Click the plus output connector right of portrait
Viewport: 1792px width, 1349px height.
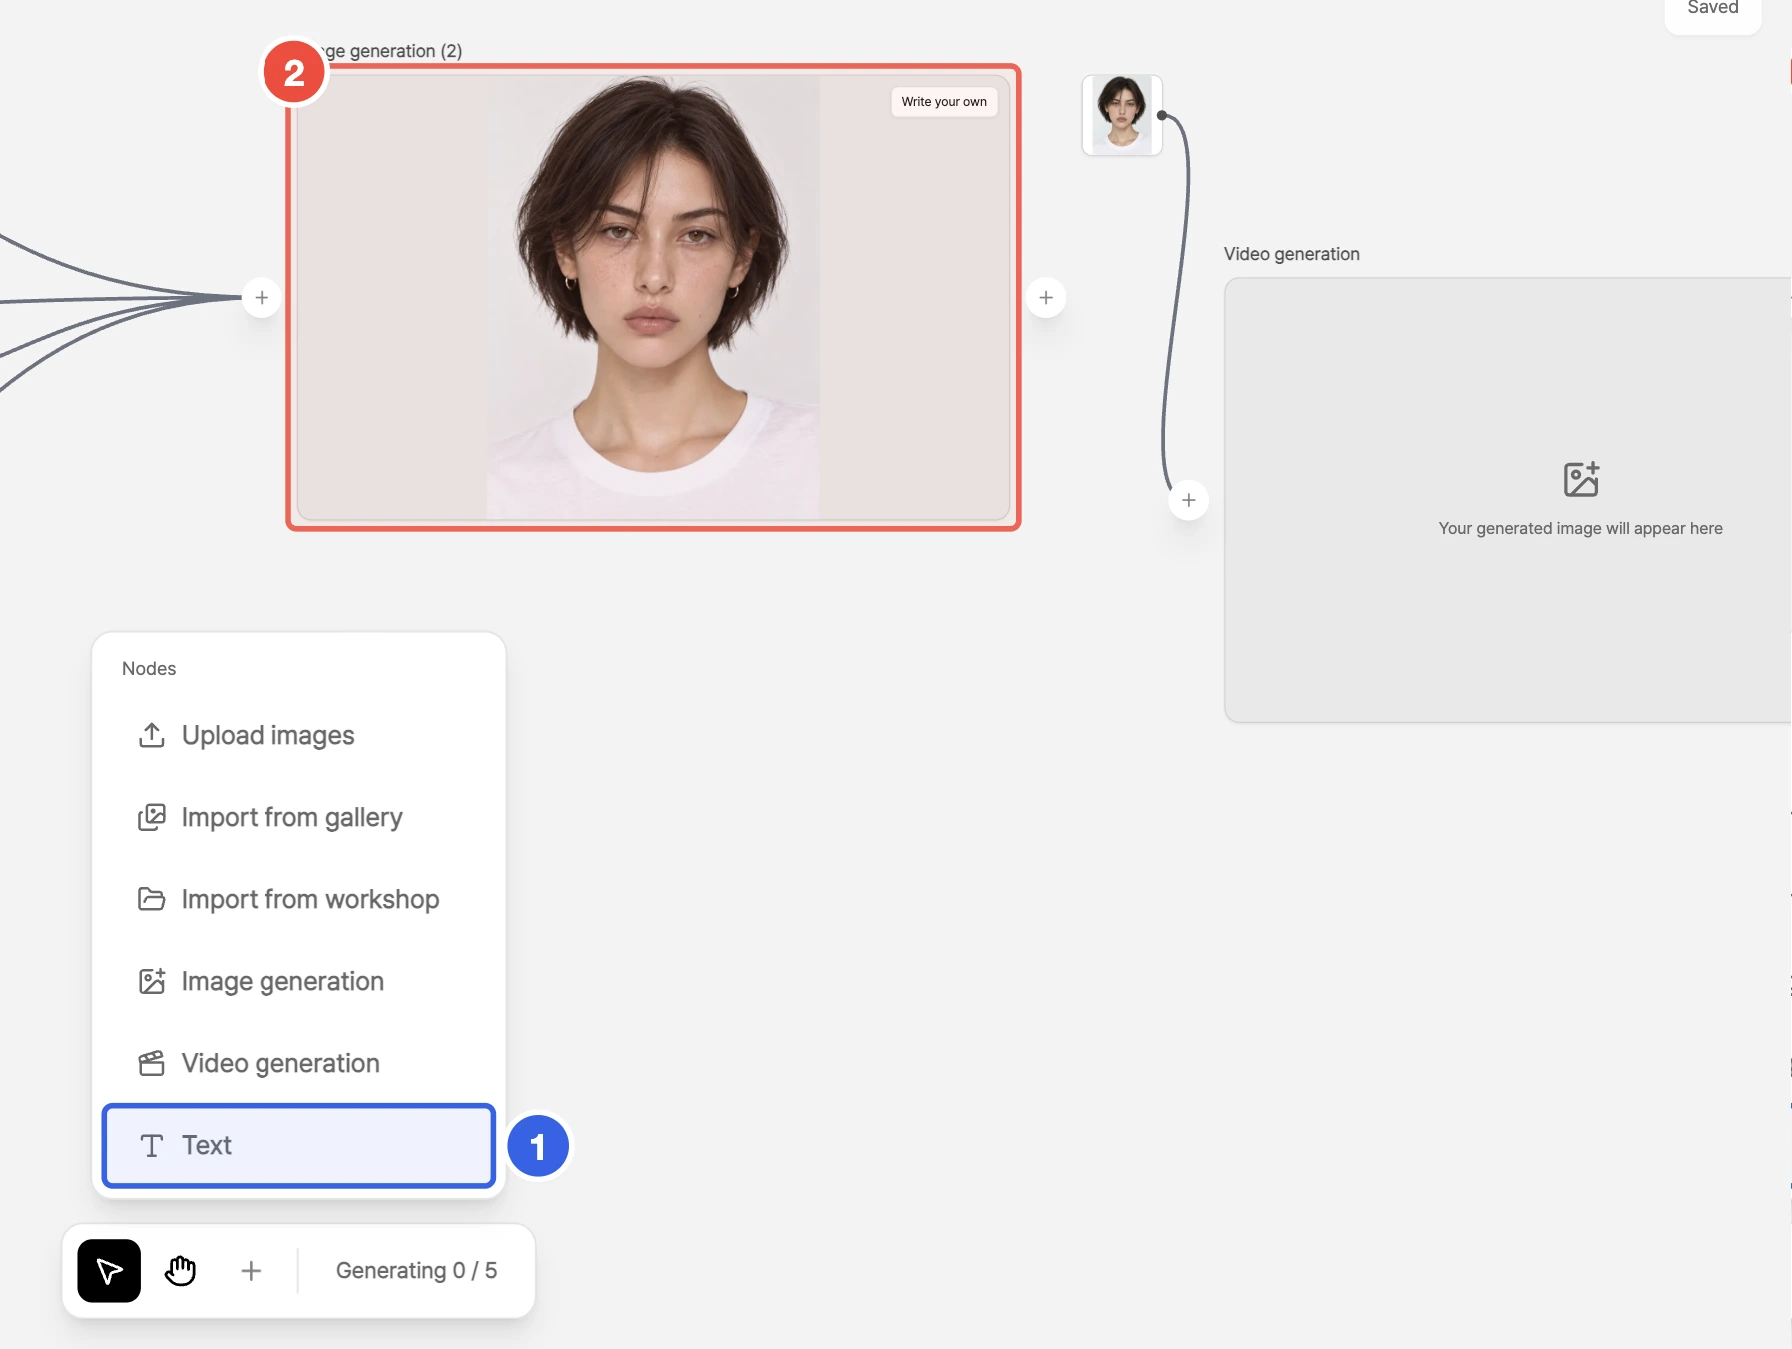coord(1046,298)
